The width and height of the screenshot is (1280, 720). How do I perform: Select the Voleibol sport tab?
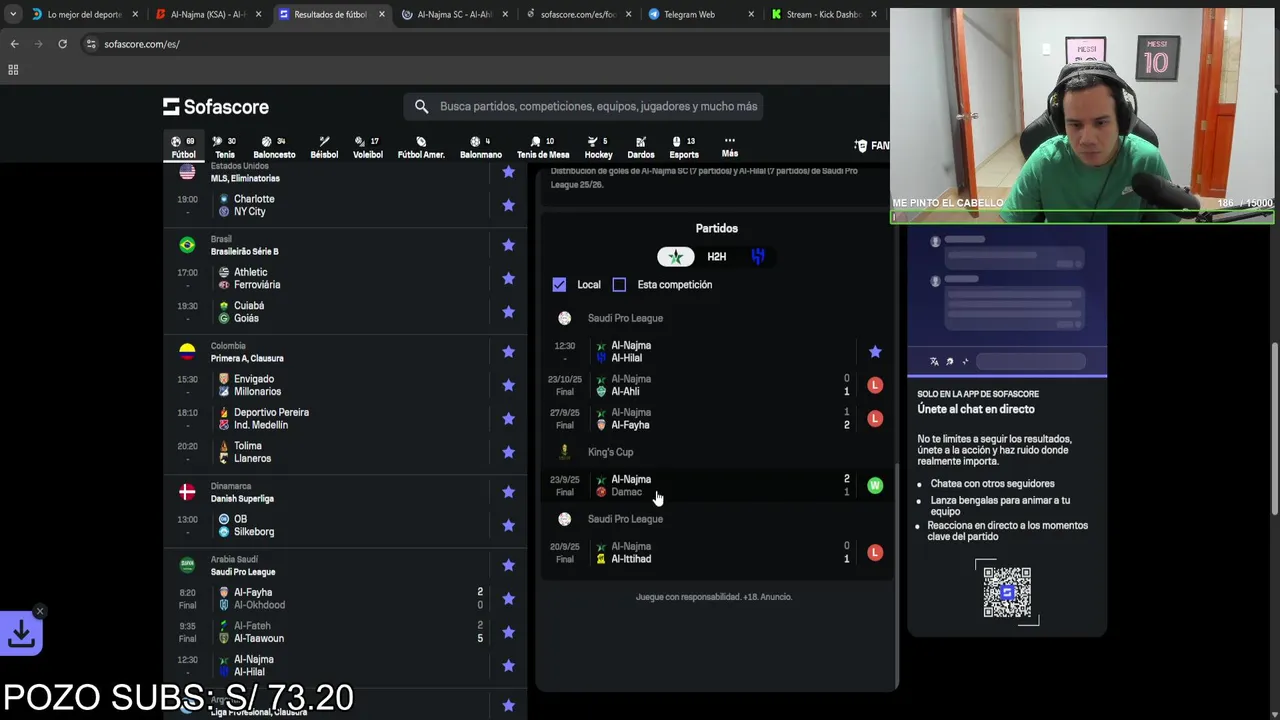click(368, 147)
